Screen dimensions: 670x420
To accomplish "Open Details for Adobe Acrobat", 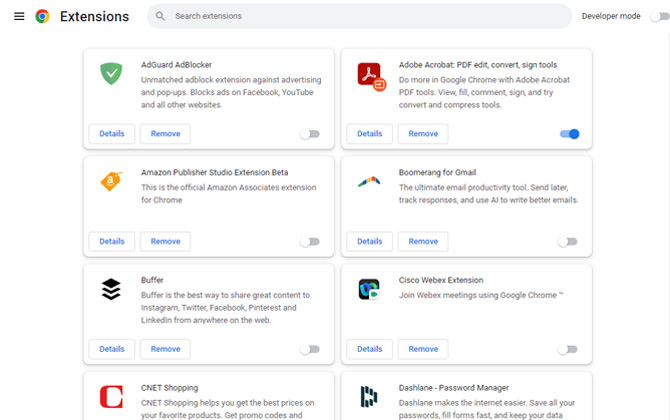I will point(370,134).
